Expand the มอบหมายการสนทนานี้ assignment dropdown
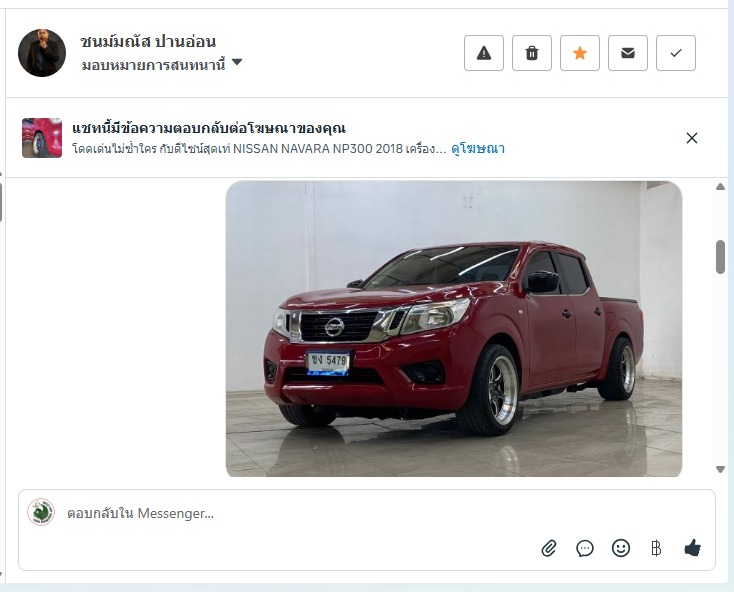Image resolution: width=734 pixels, height=592 pixels. (161, 64)
